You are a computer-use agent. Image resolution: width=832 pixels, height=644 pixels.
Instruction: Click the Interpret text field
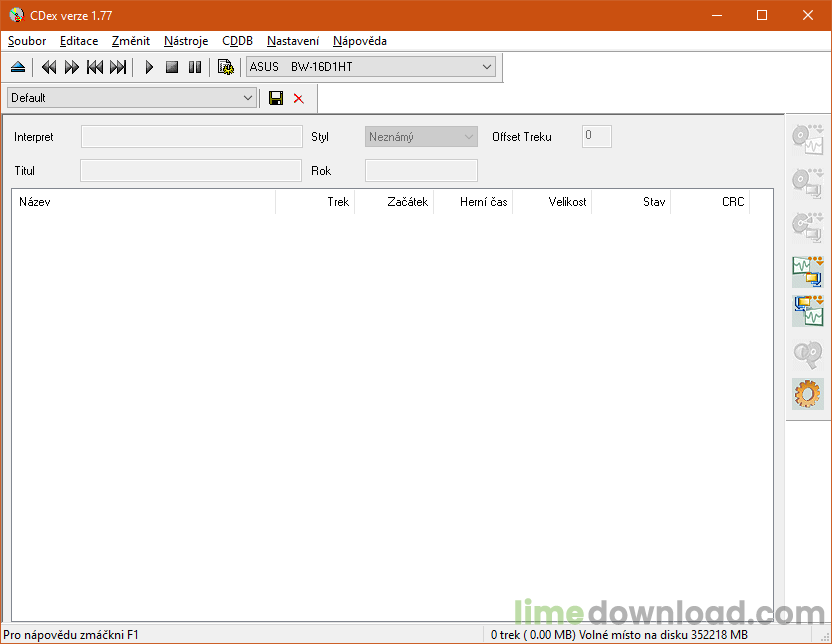click(x=192, y=137)
